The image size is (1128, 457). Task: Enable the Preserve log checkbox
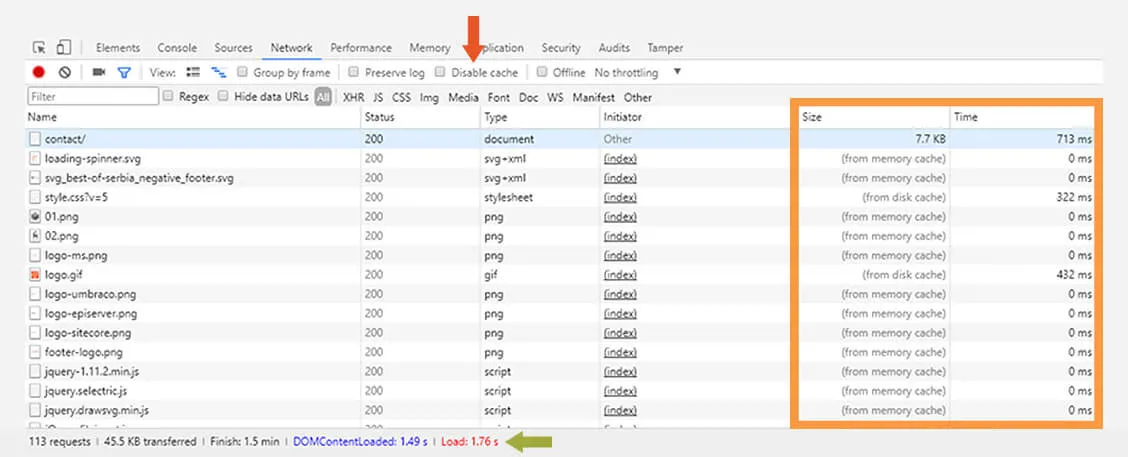coord(353,72)
